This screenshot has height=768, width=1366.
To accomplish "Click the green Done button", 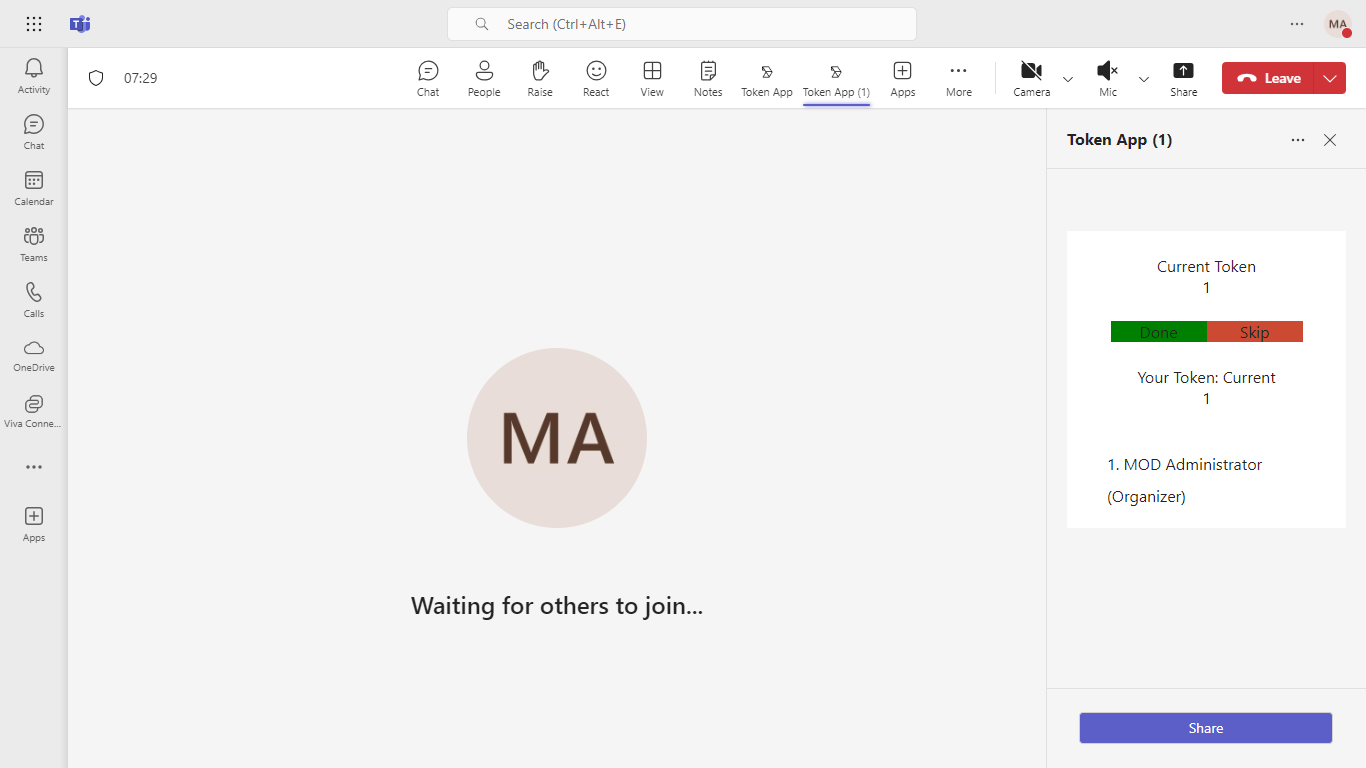I will click(1159, 332).
